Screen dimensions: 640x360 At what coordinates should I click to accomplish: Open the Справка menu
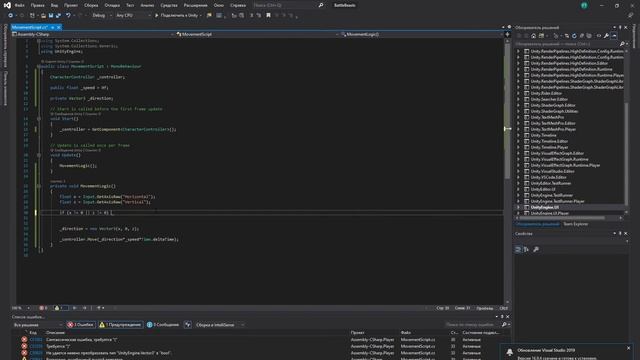coord(238,5)
